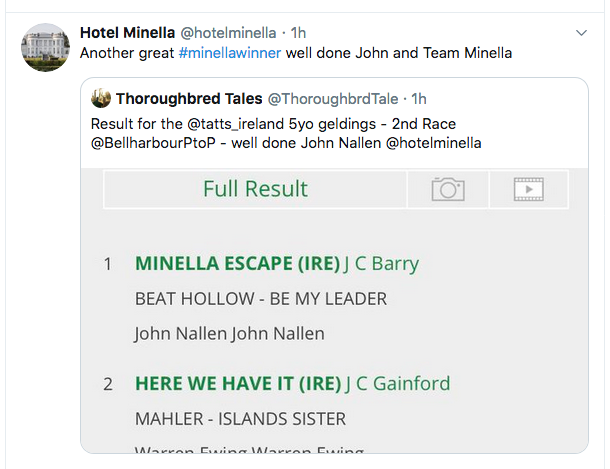Open HERE WE HAVE IT (IRE) entry

tap(238, 383)
